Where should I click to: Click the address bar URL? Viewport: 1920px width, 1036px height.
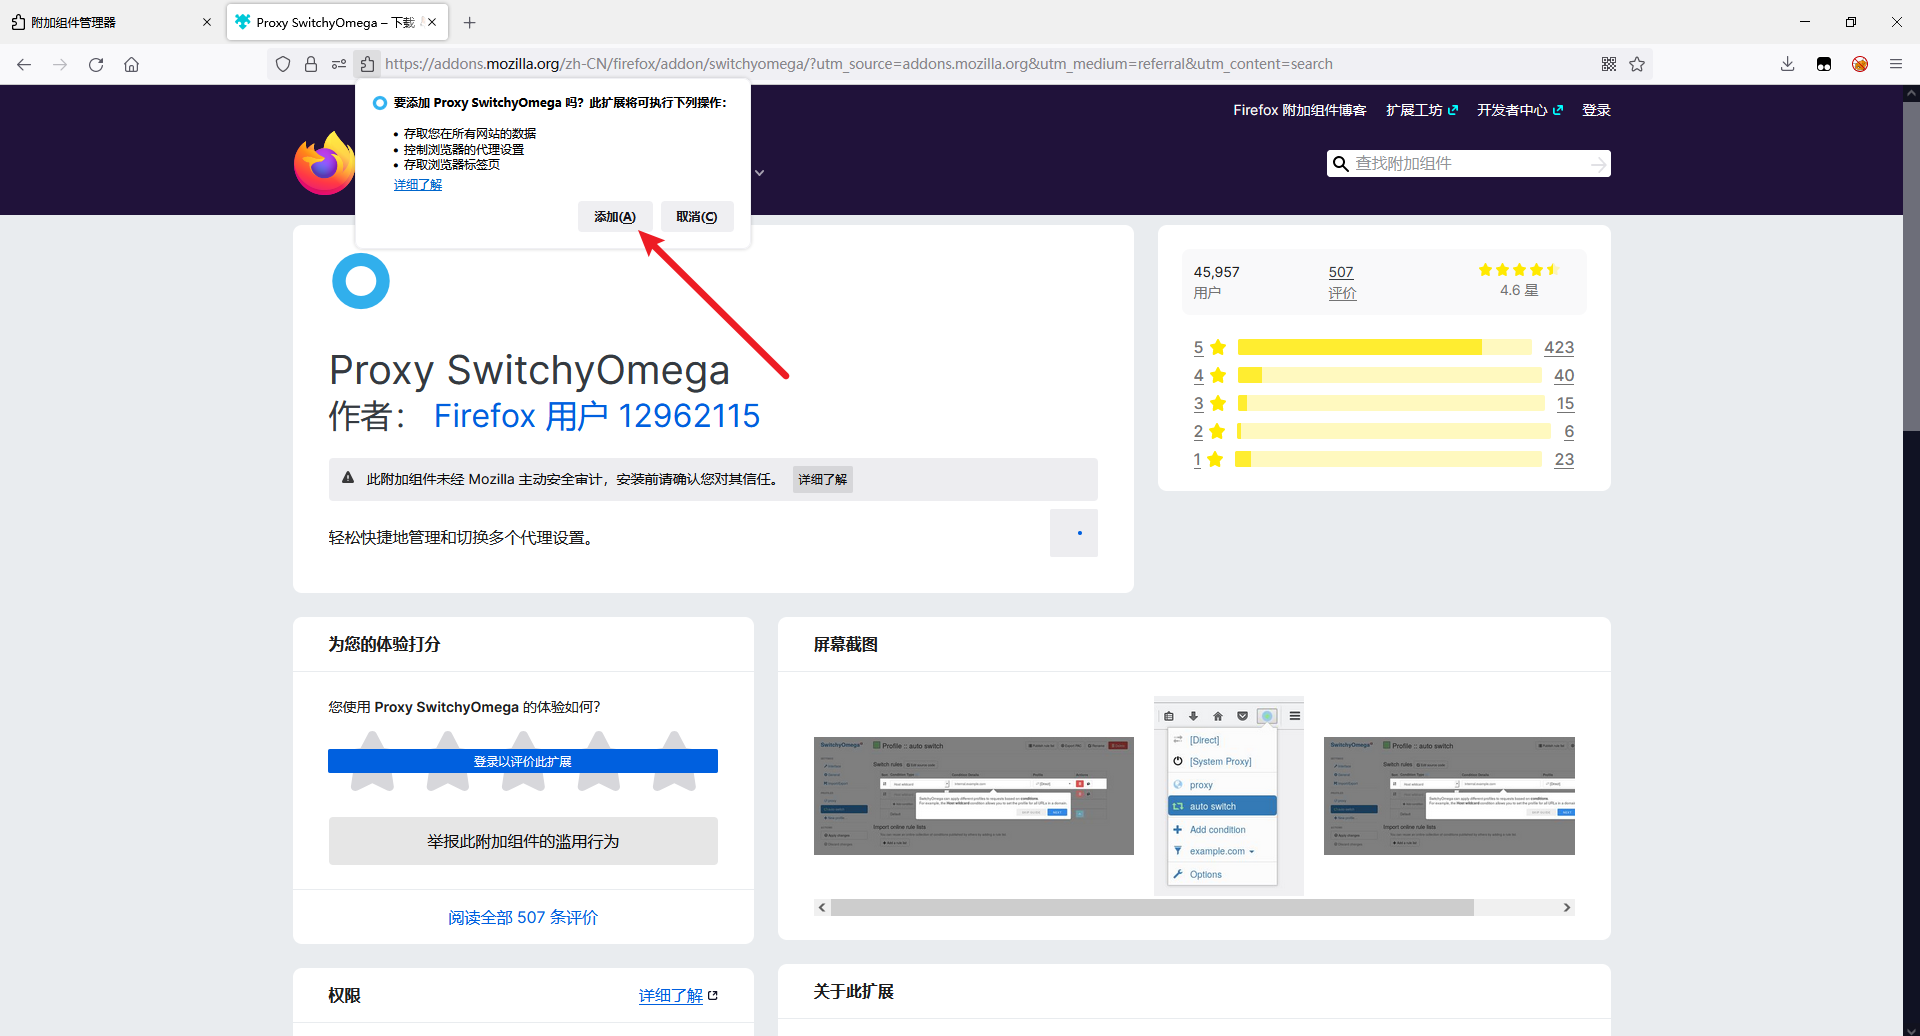859,64
